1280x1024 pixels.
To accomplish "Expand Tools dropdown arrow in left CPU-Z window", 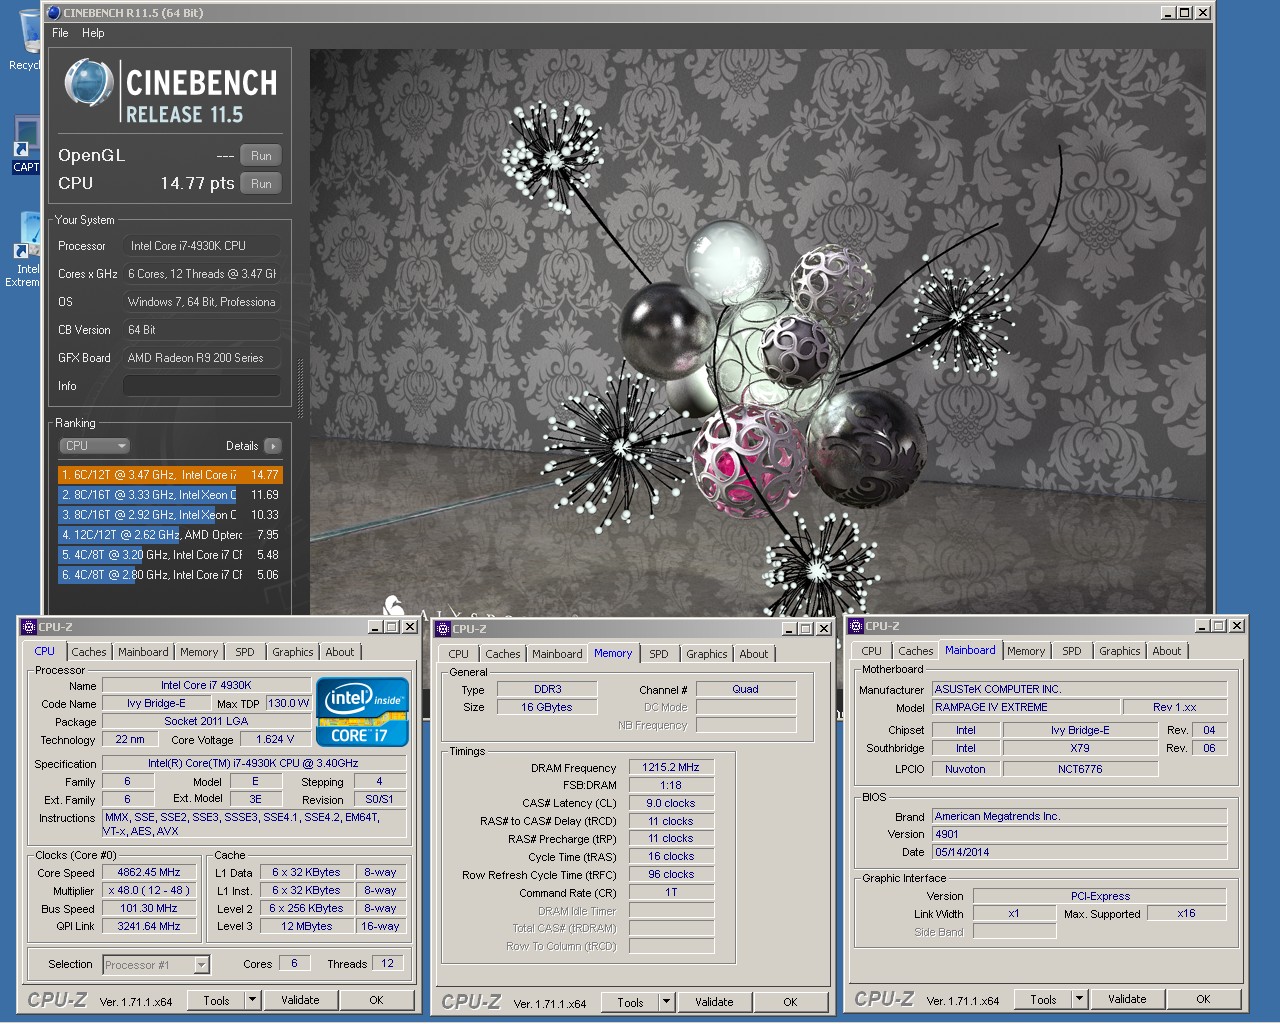I will pyautogui.click(x=253, y=1000).
